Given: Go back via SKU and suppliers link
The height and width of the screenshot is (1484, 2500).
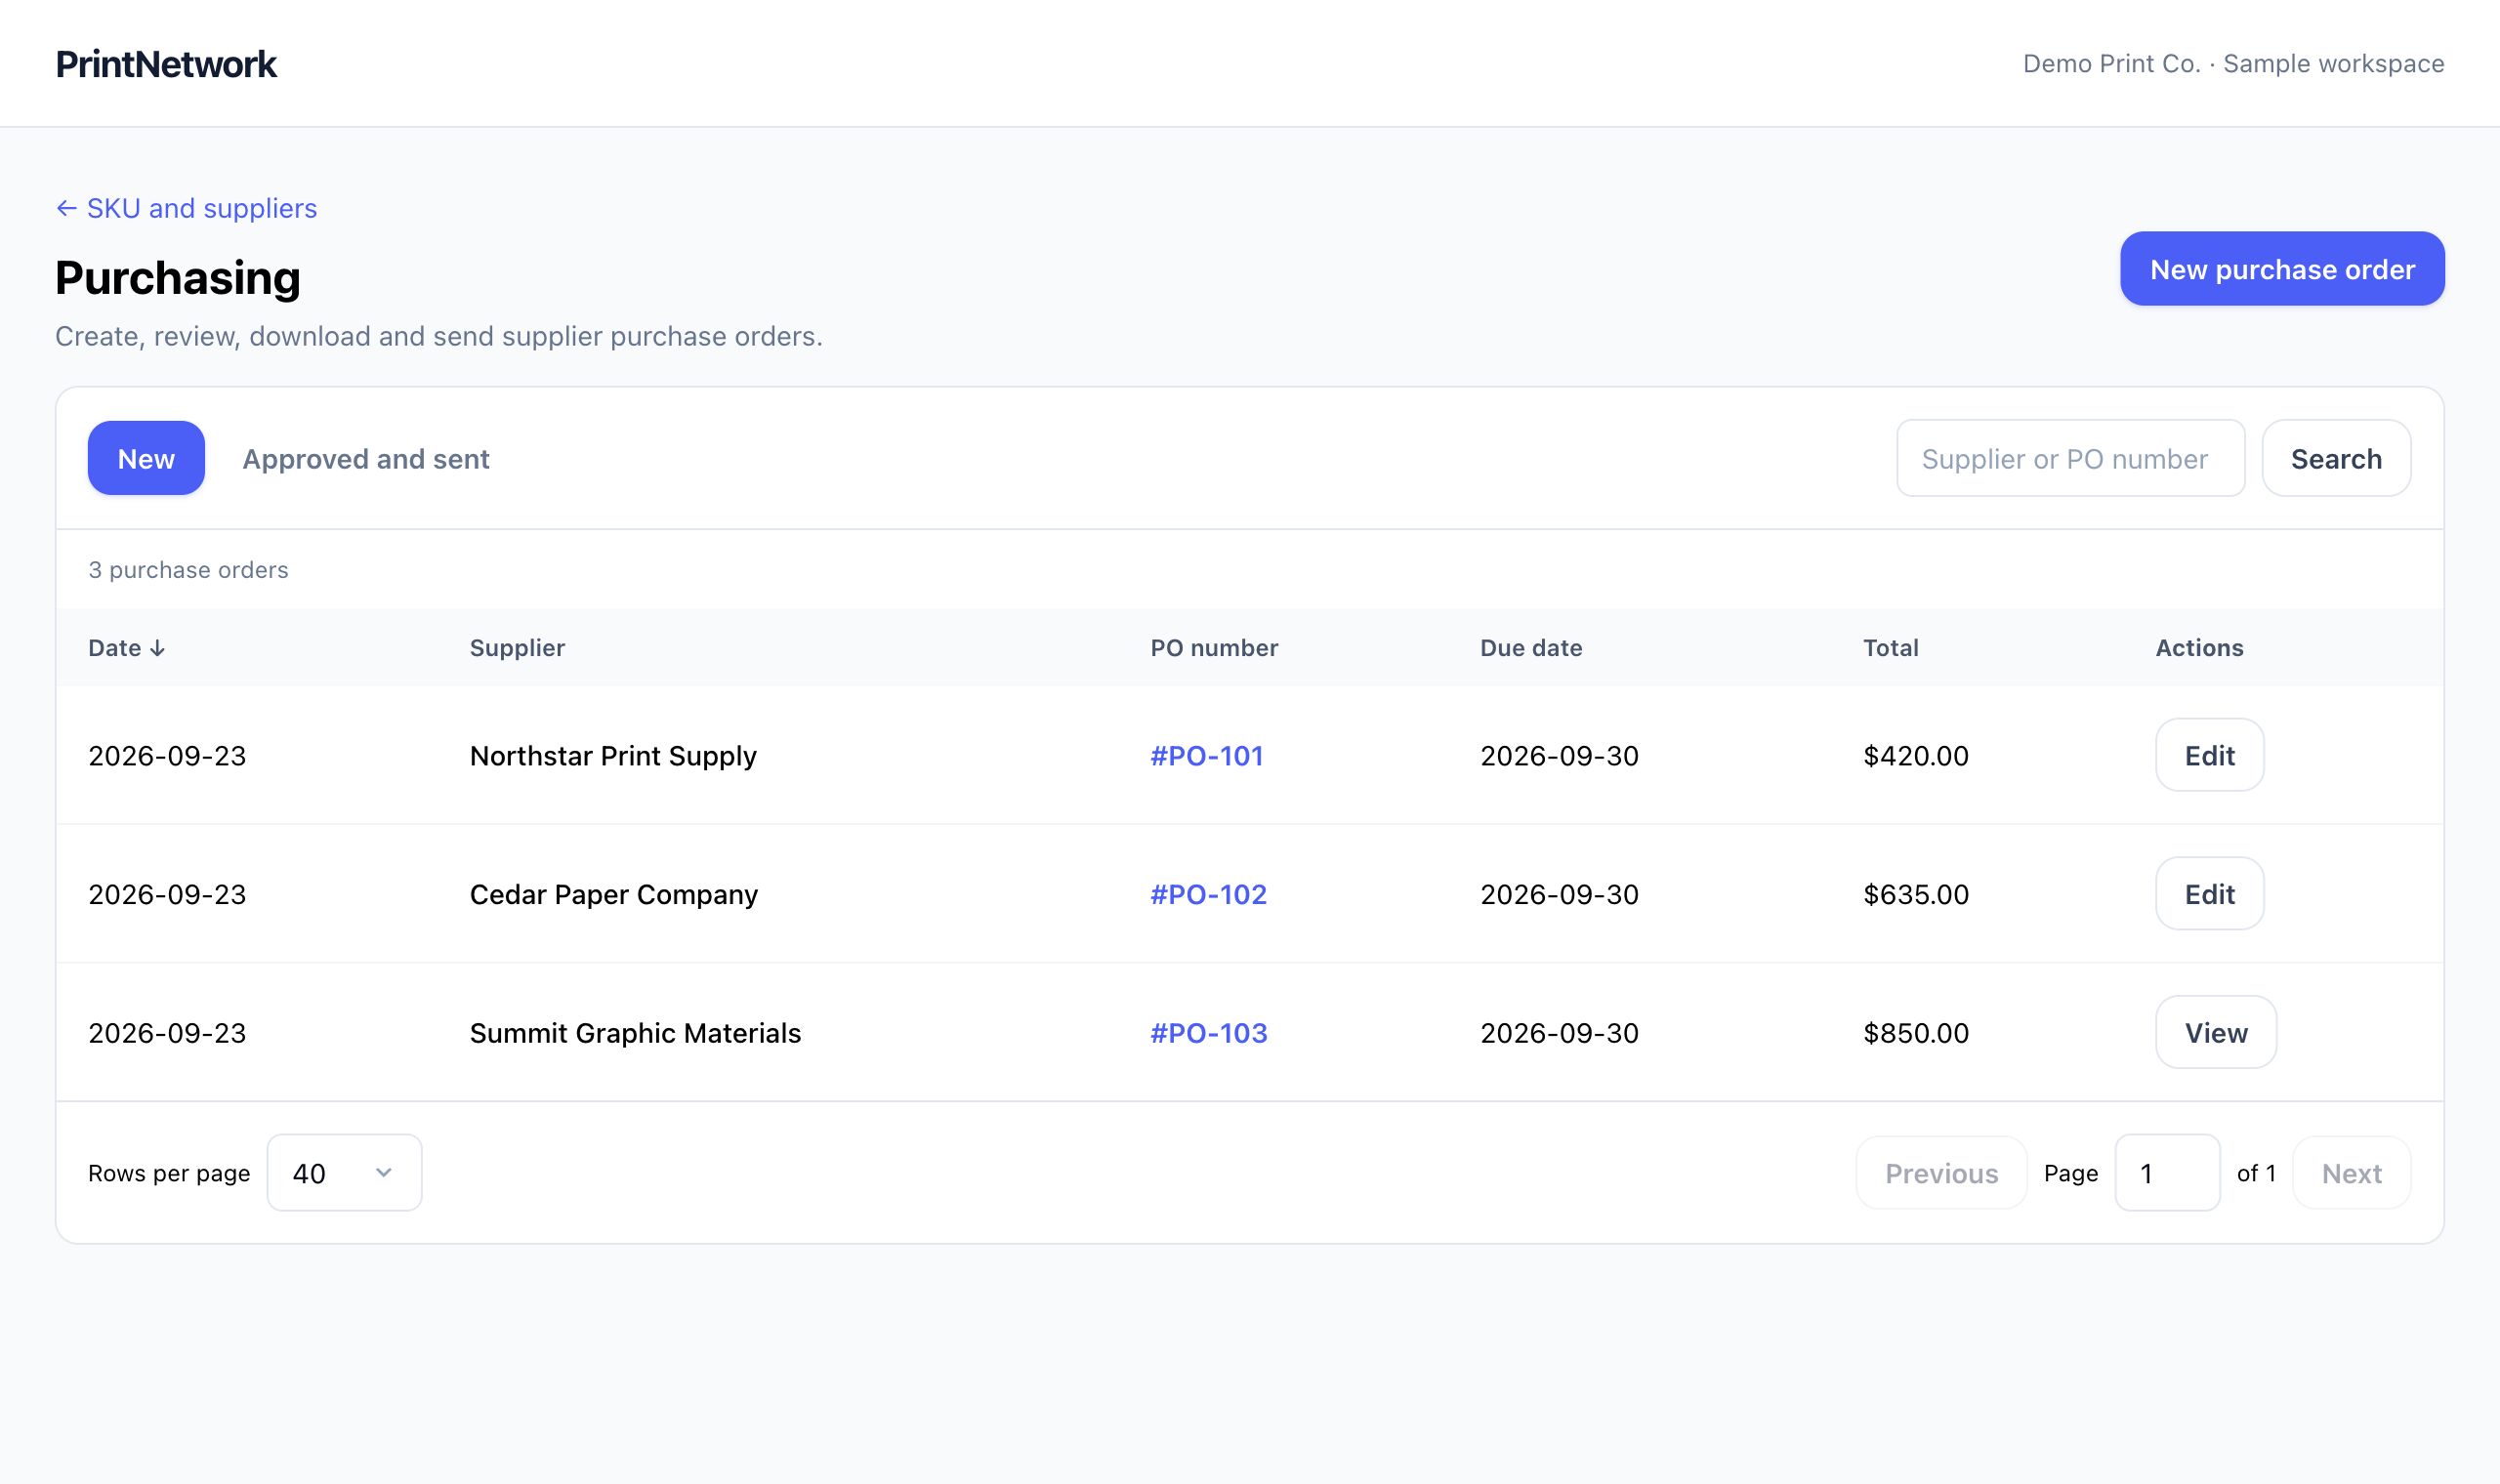Looking at the screenshot, I should [186, 208].
